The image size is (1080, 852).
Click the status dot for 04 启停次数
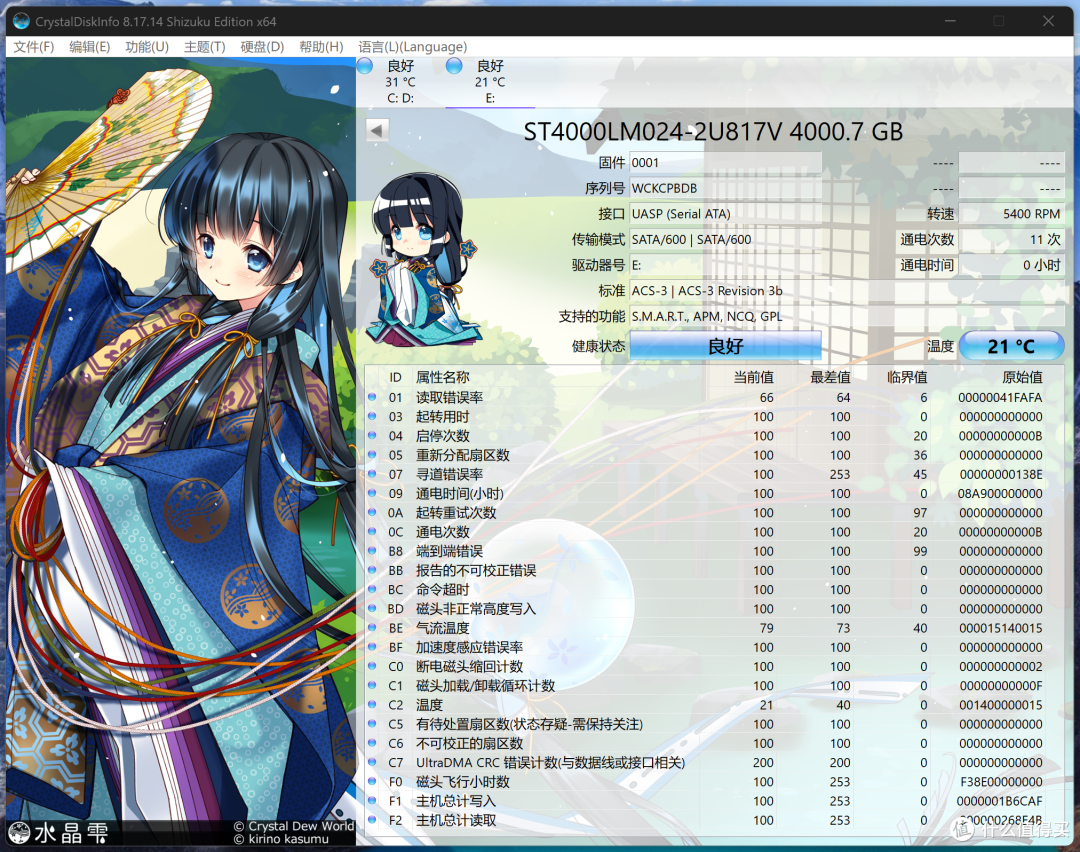point(372,435)
